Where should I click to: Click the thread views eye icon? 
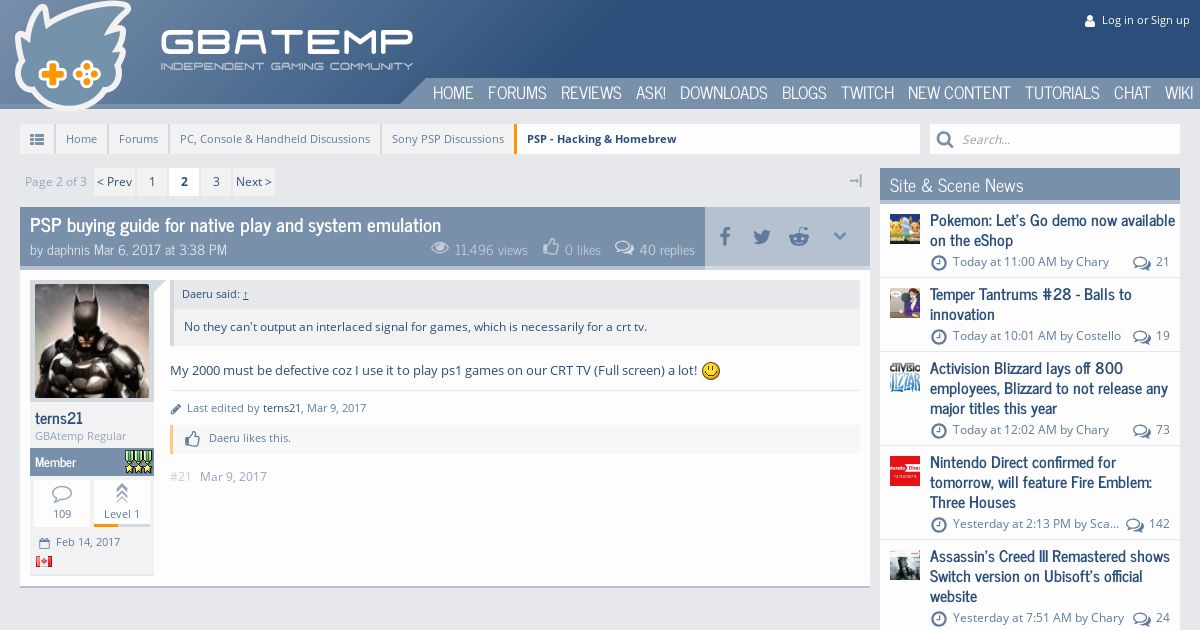(440, 248)
